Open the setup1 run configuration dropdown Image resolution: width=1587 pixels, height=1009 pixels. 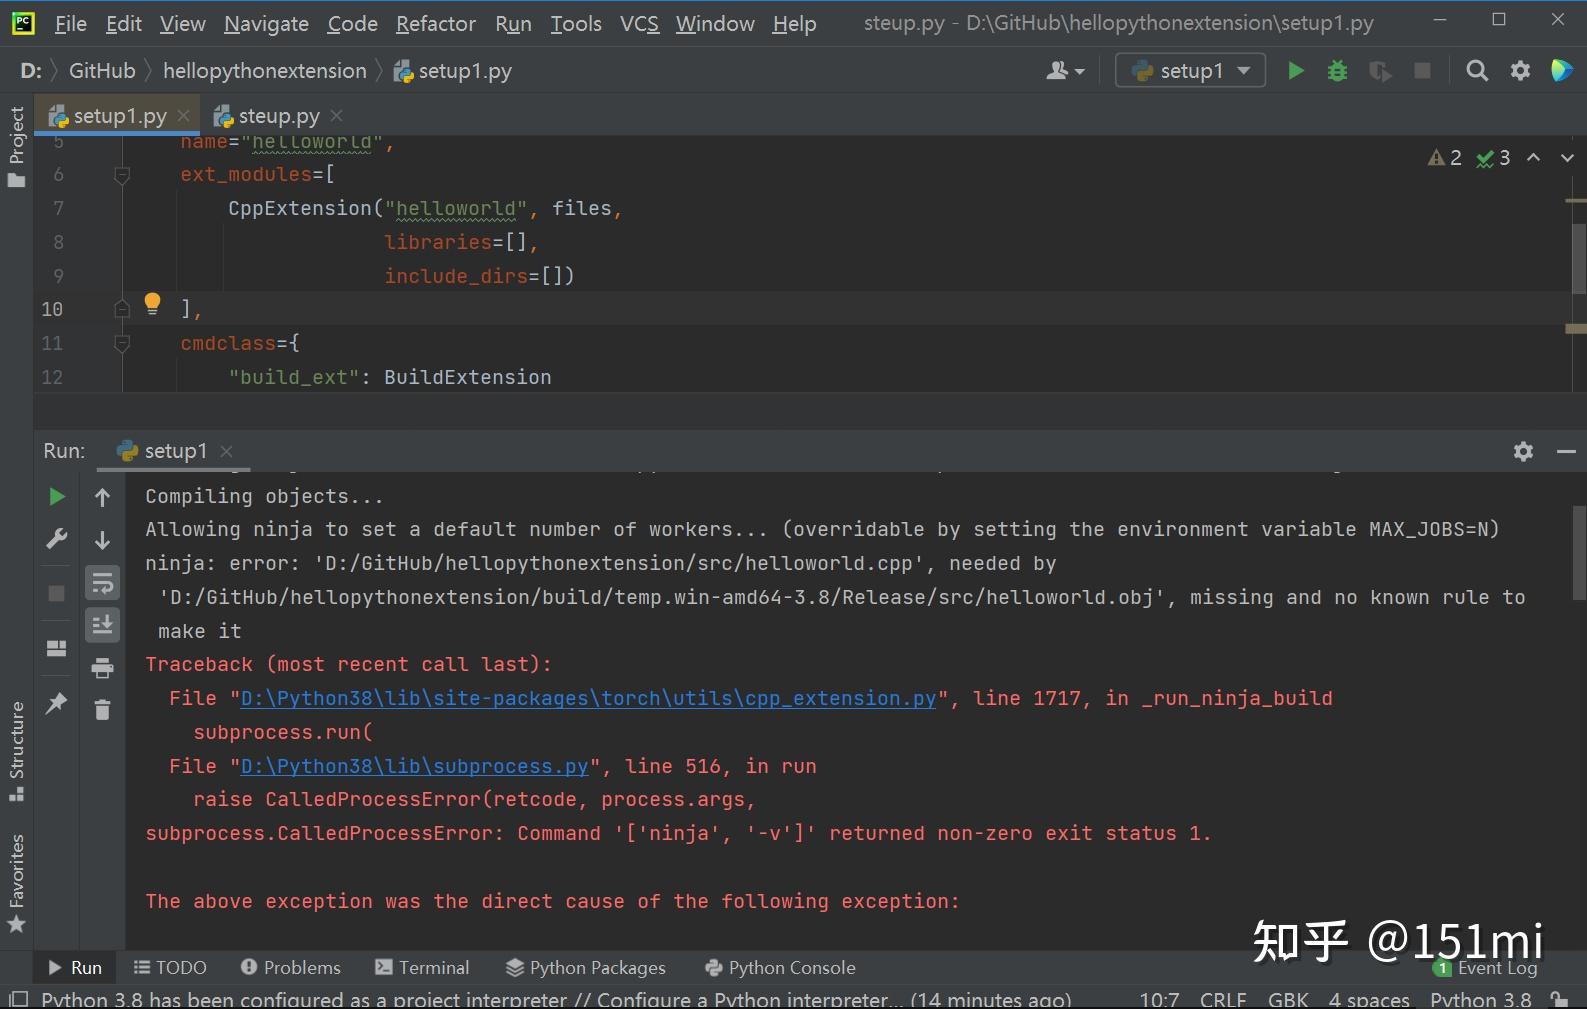[x=1190, y=71]
